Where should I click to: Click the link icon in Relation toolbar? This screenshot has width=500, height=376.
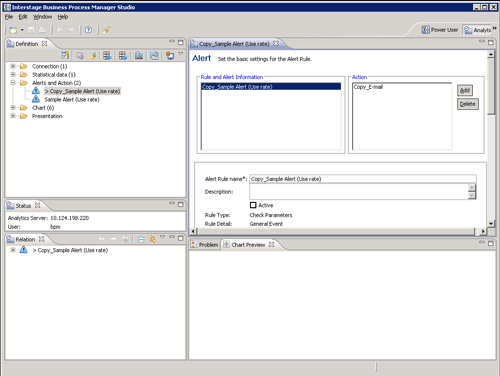[x=152, y=239]
